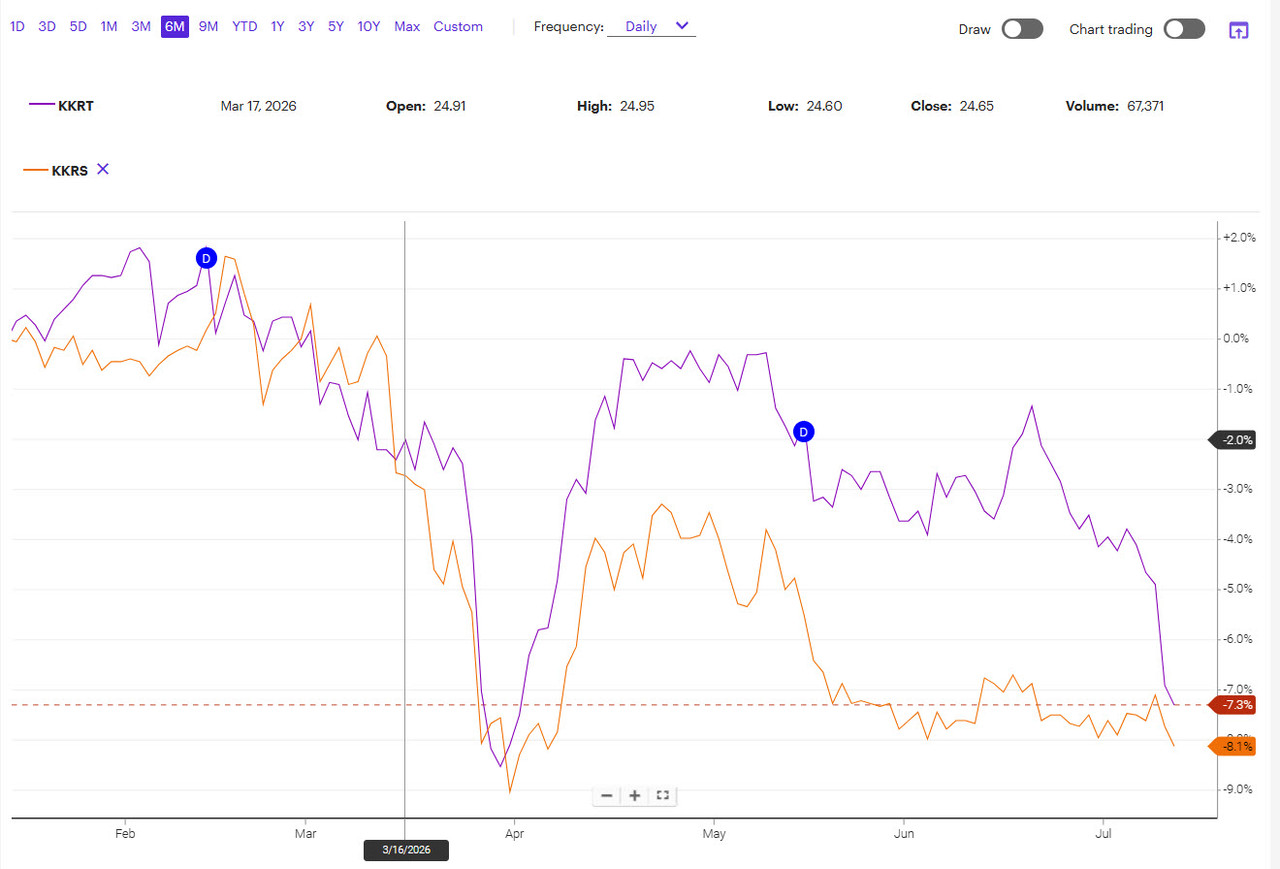
Task: Click the February dividend marker
Action: coord(205,258)
